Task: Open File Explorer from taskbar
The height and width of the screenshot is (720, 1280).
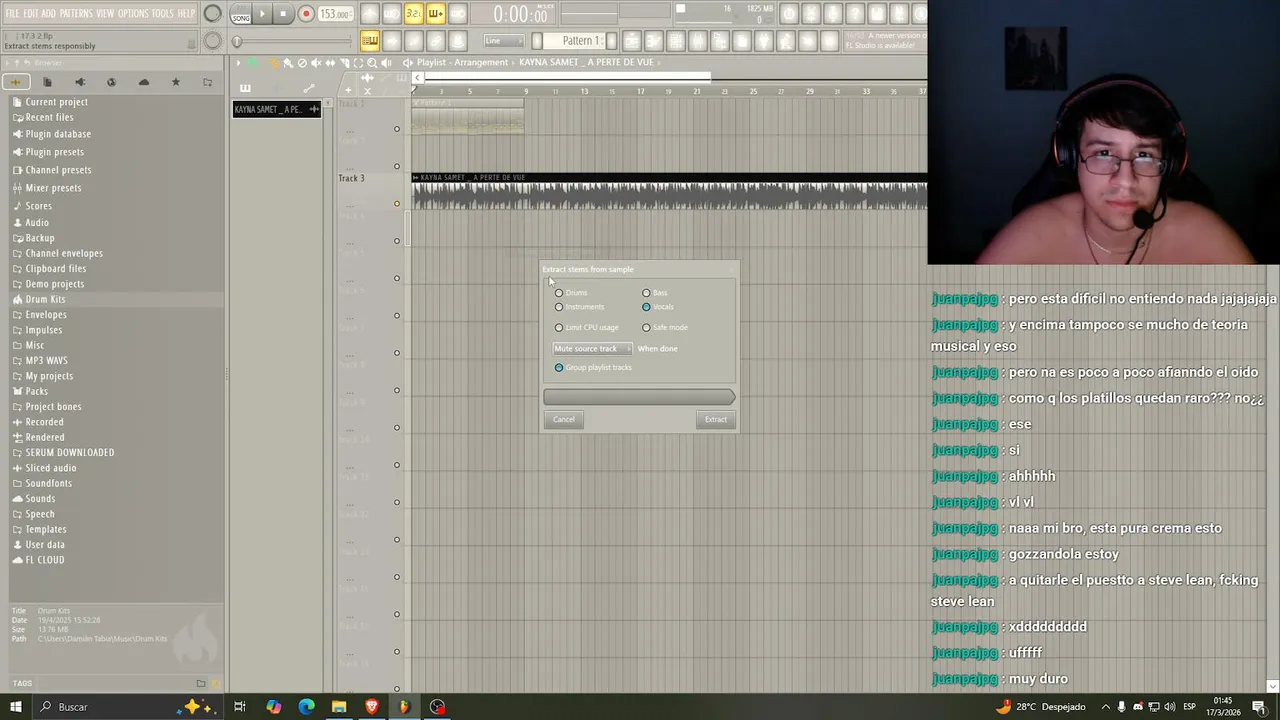Action: pyautogui.click(x=339, y=707)
